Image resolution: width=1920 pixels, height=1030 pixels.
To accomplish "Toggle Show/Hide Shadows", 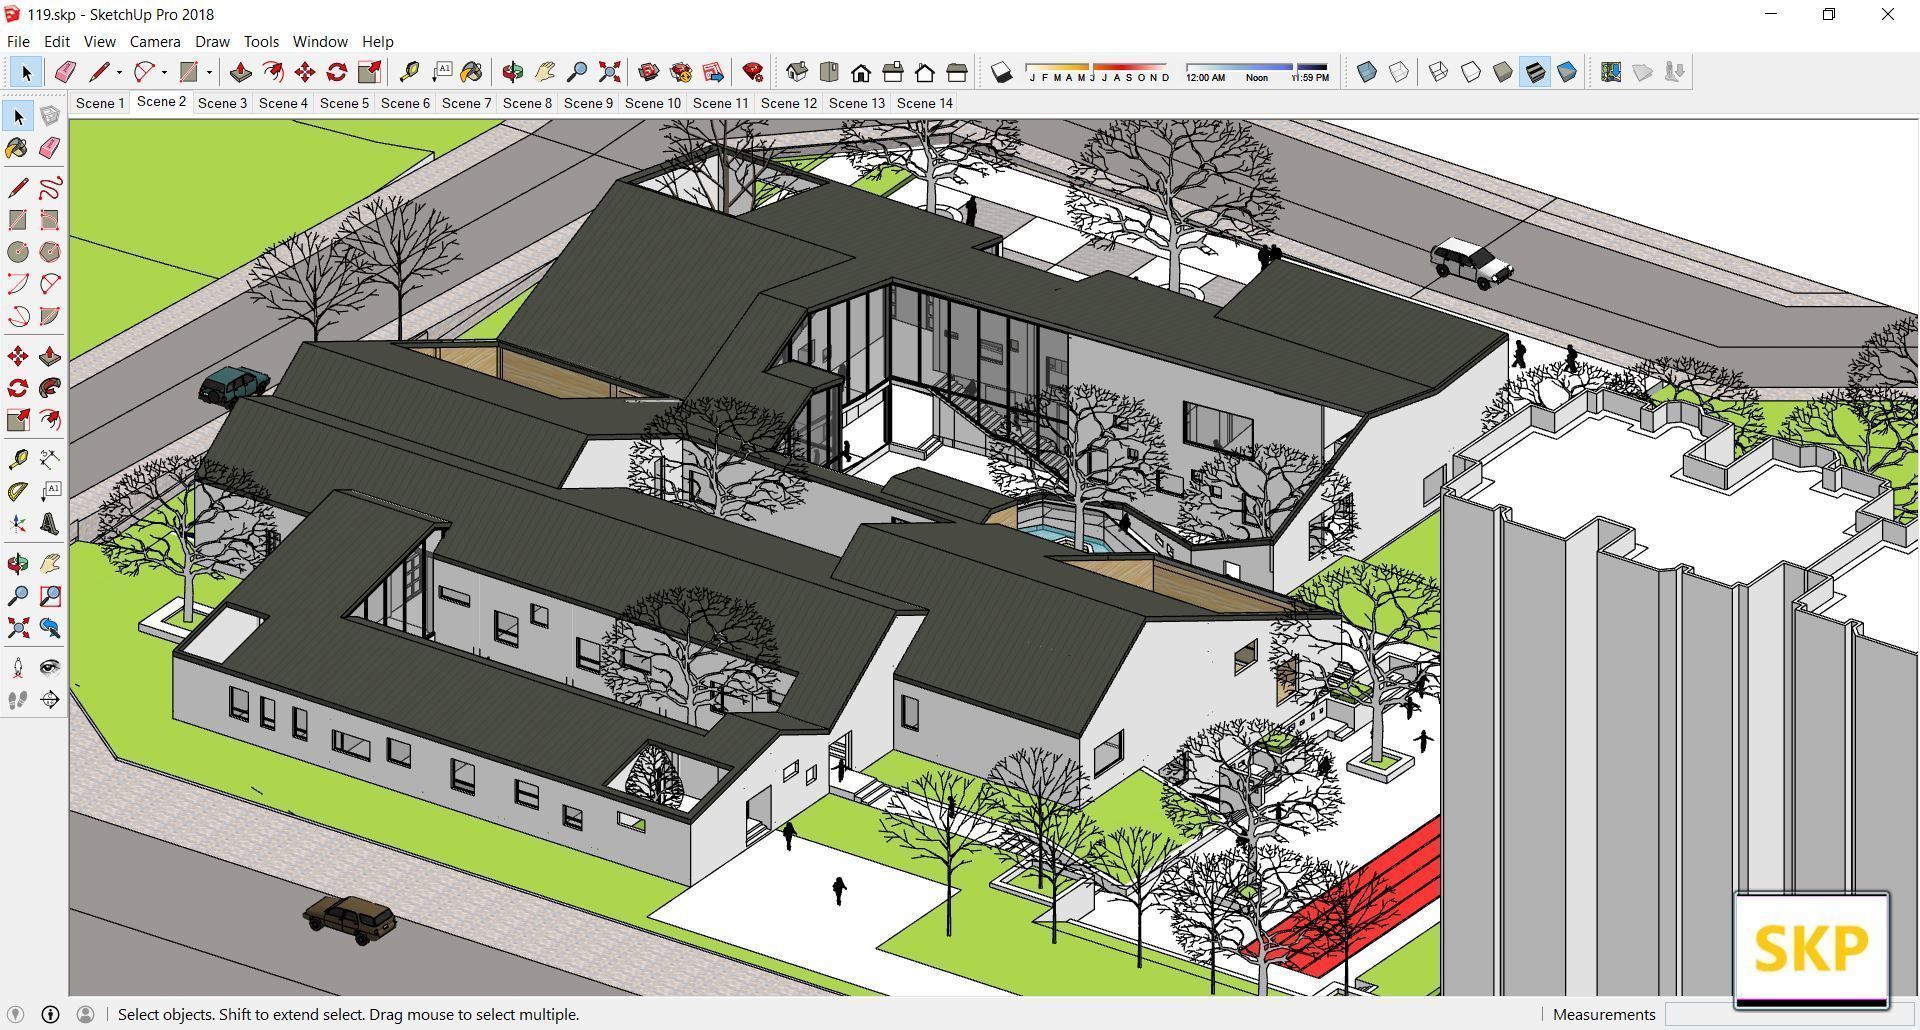I will pyautogui.click(x=1001, y=72).
